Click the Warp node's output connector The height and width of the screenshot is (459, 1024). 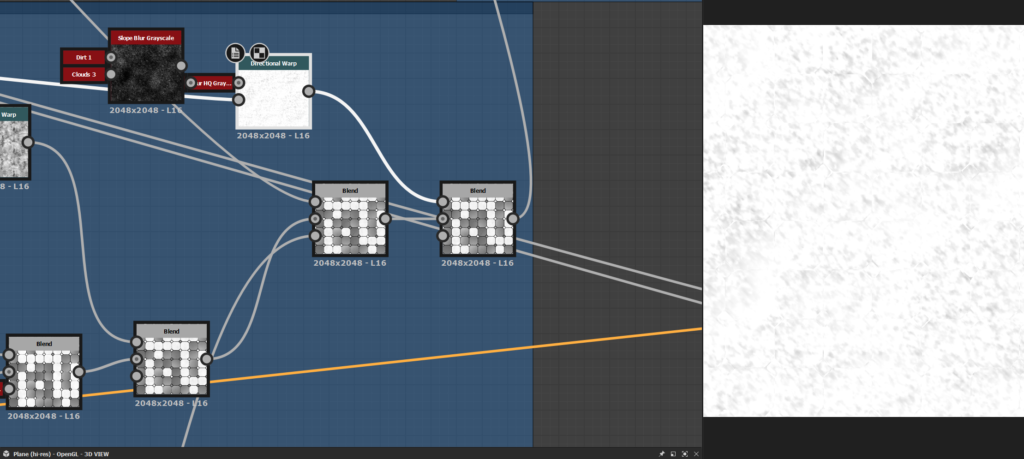pos(28,142)
